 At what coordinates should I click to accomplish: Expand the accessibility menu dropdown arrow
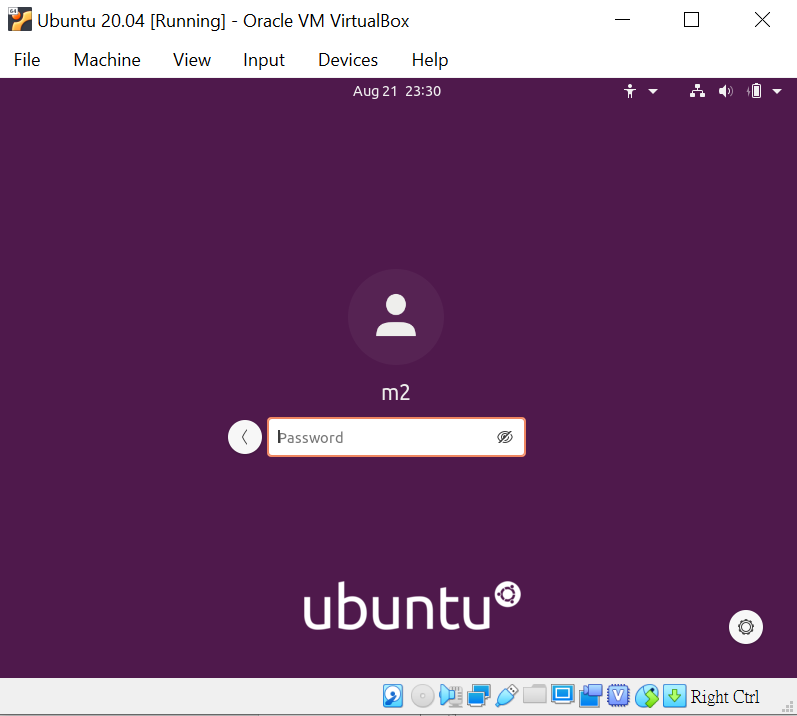(653, 91)
